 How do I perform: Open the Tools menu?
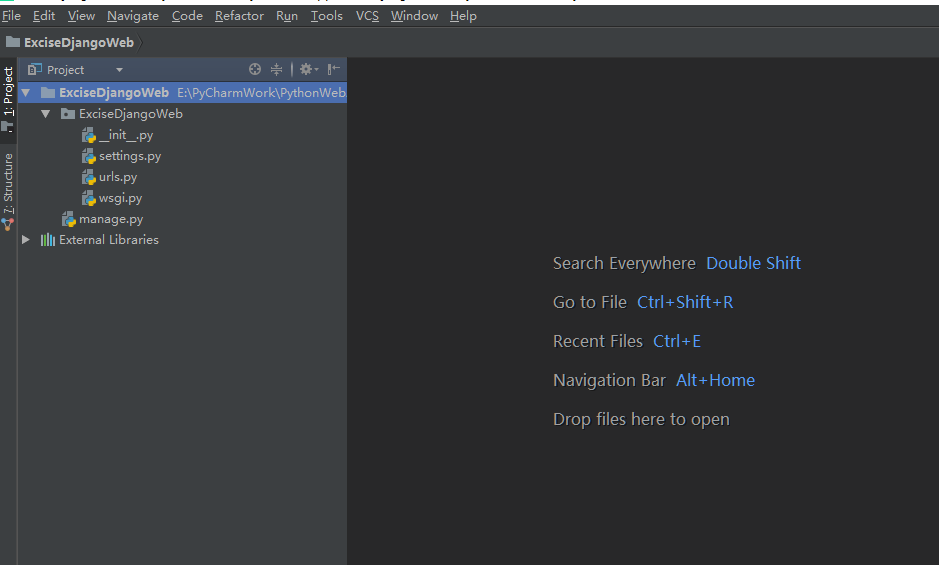click(326, 16)
